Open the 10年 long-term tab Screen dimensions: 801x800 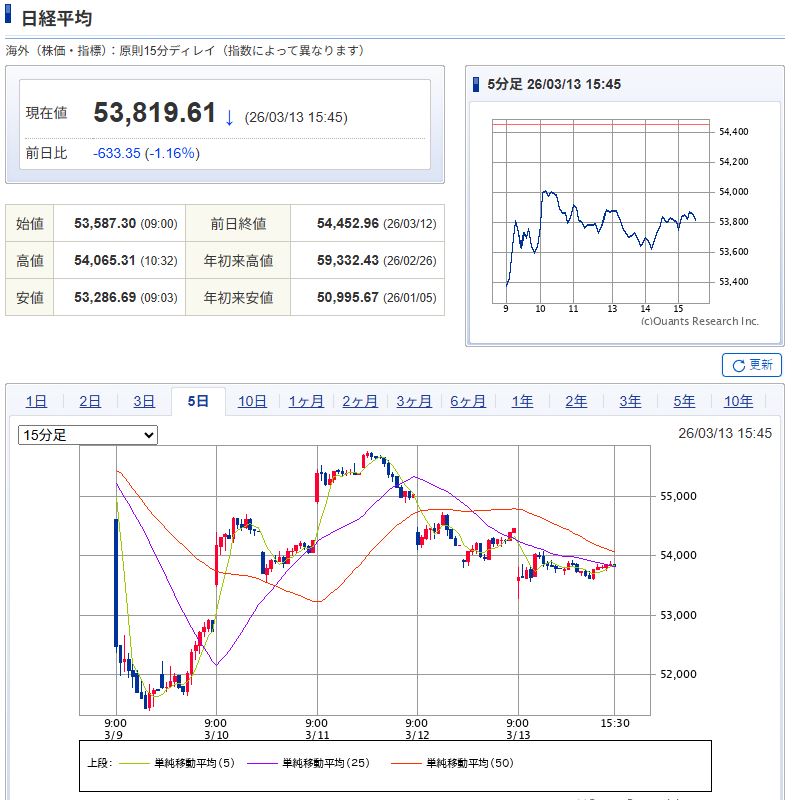point(739,401)
